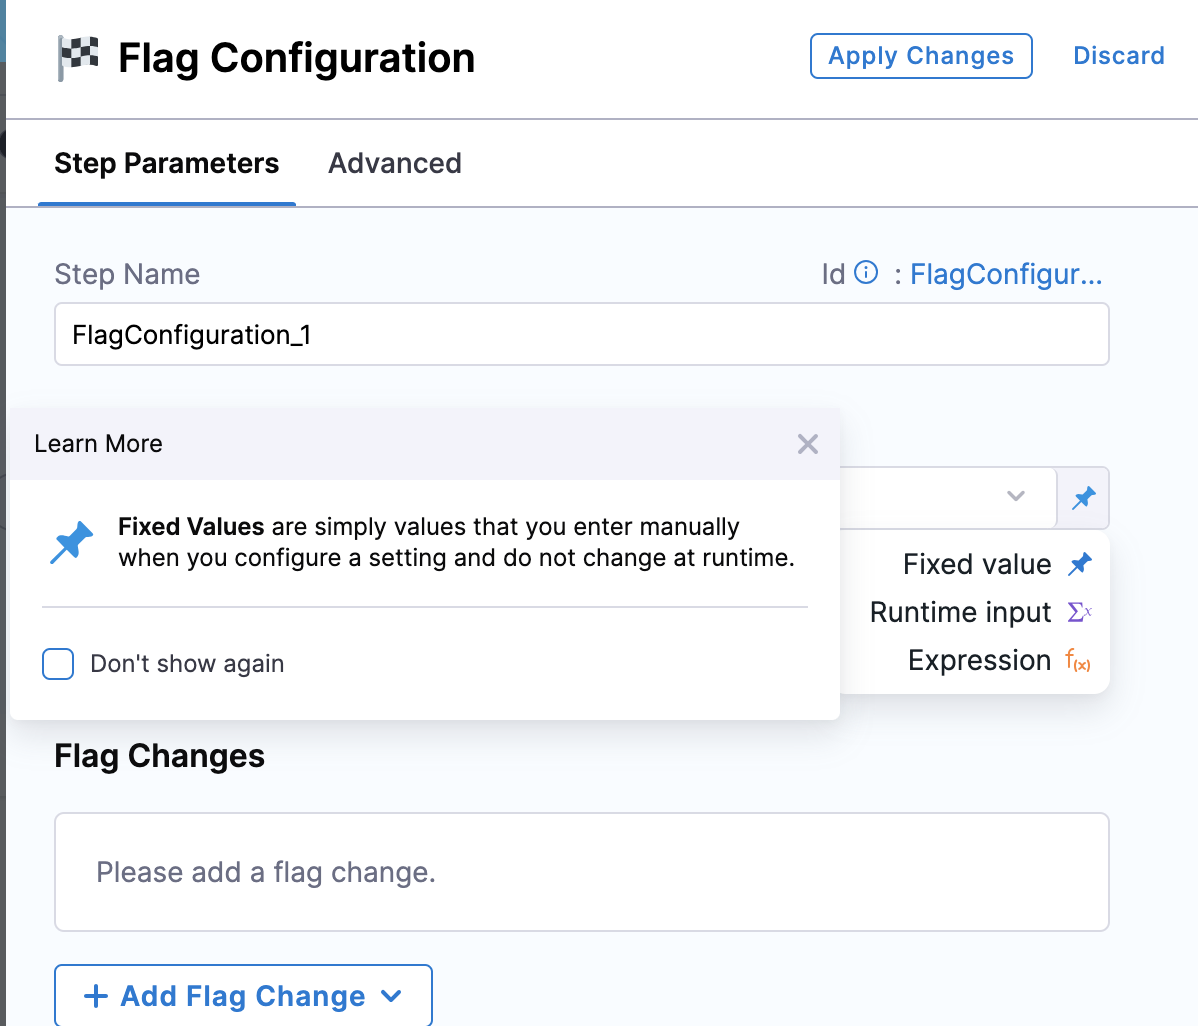Open the value type dropdown chevron

[1016, 497]
